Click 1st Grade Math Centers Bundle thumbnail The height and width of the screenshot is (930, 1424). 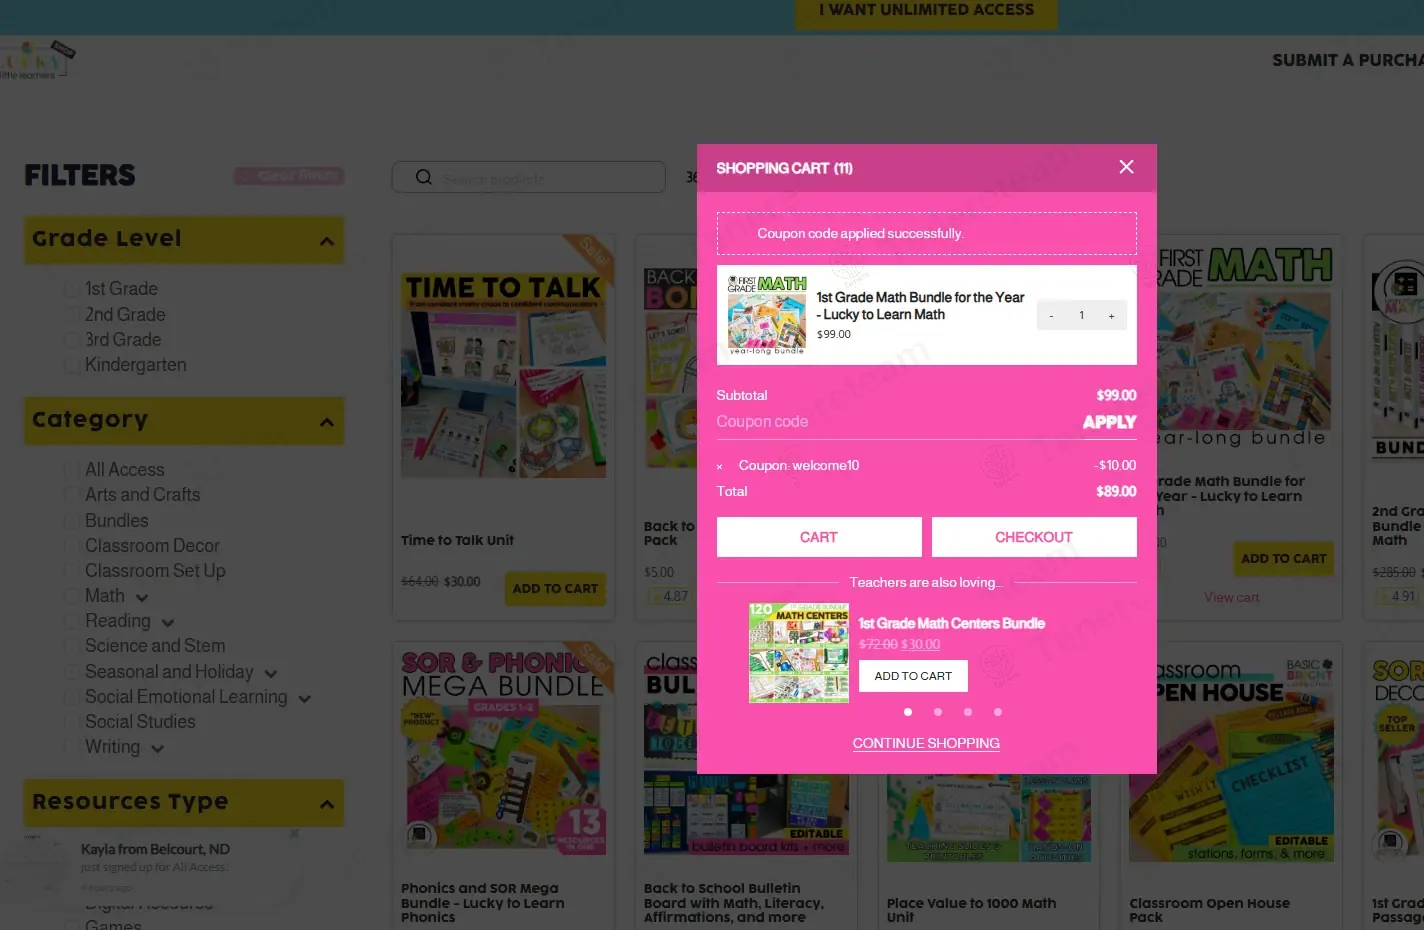[x=799, y=652]
